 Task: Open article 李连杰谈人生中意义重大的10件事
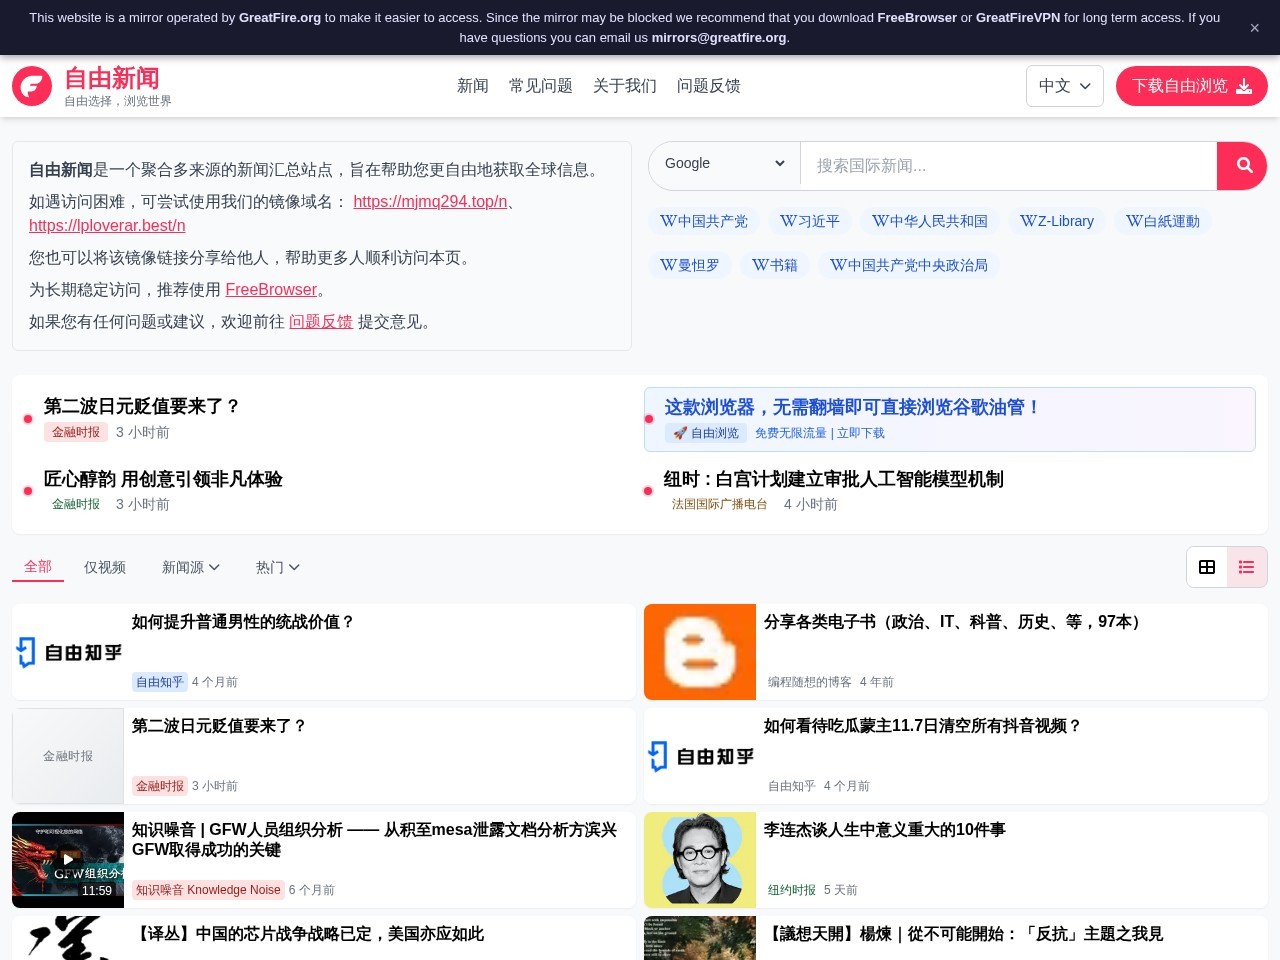885,830
